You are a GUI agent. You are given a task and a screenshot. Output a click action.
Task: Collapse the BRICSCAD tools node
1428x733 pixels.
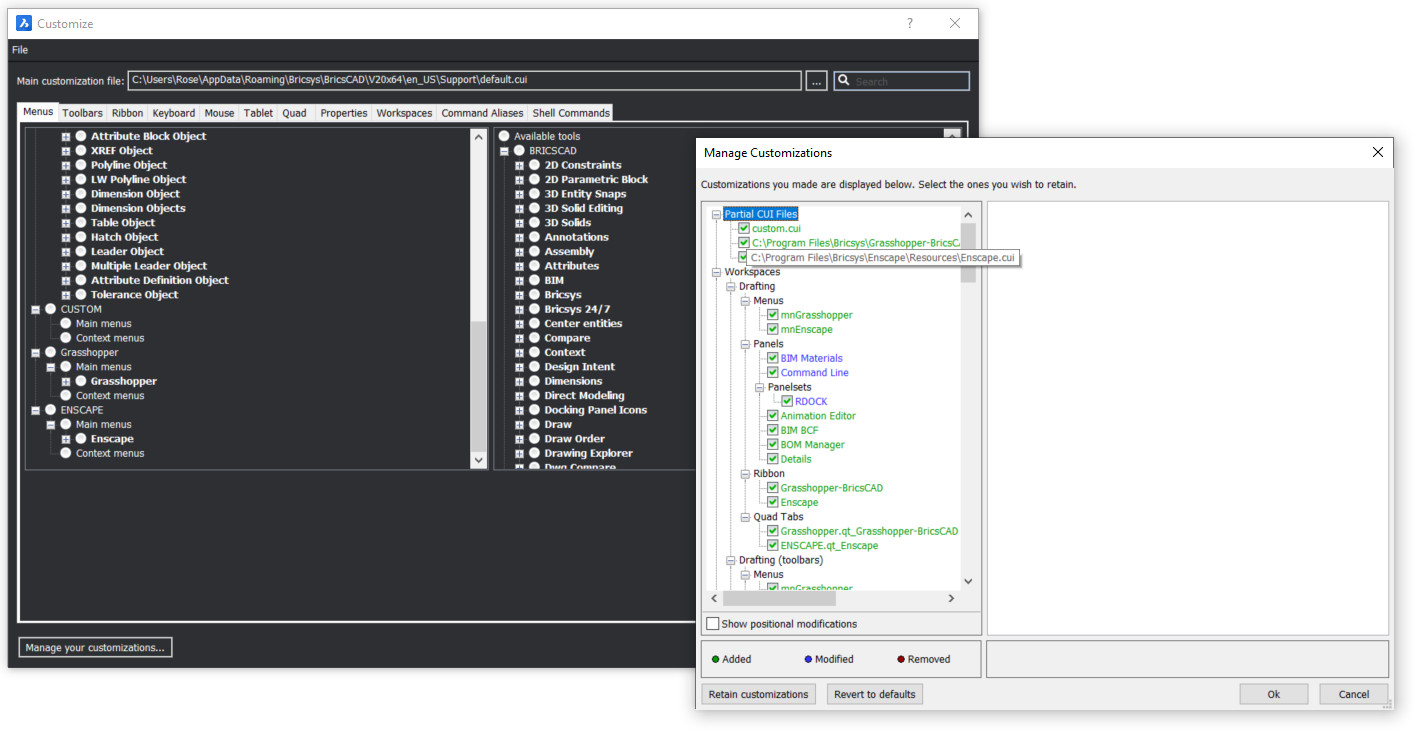click(x=504, y=151)
